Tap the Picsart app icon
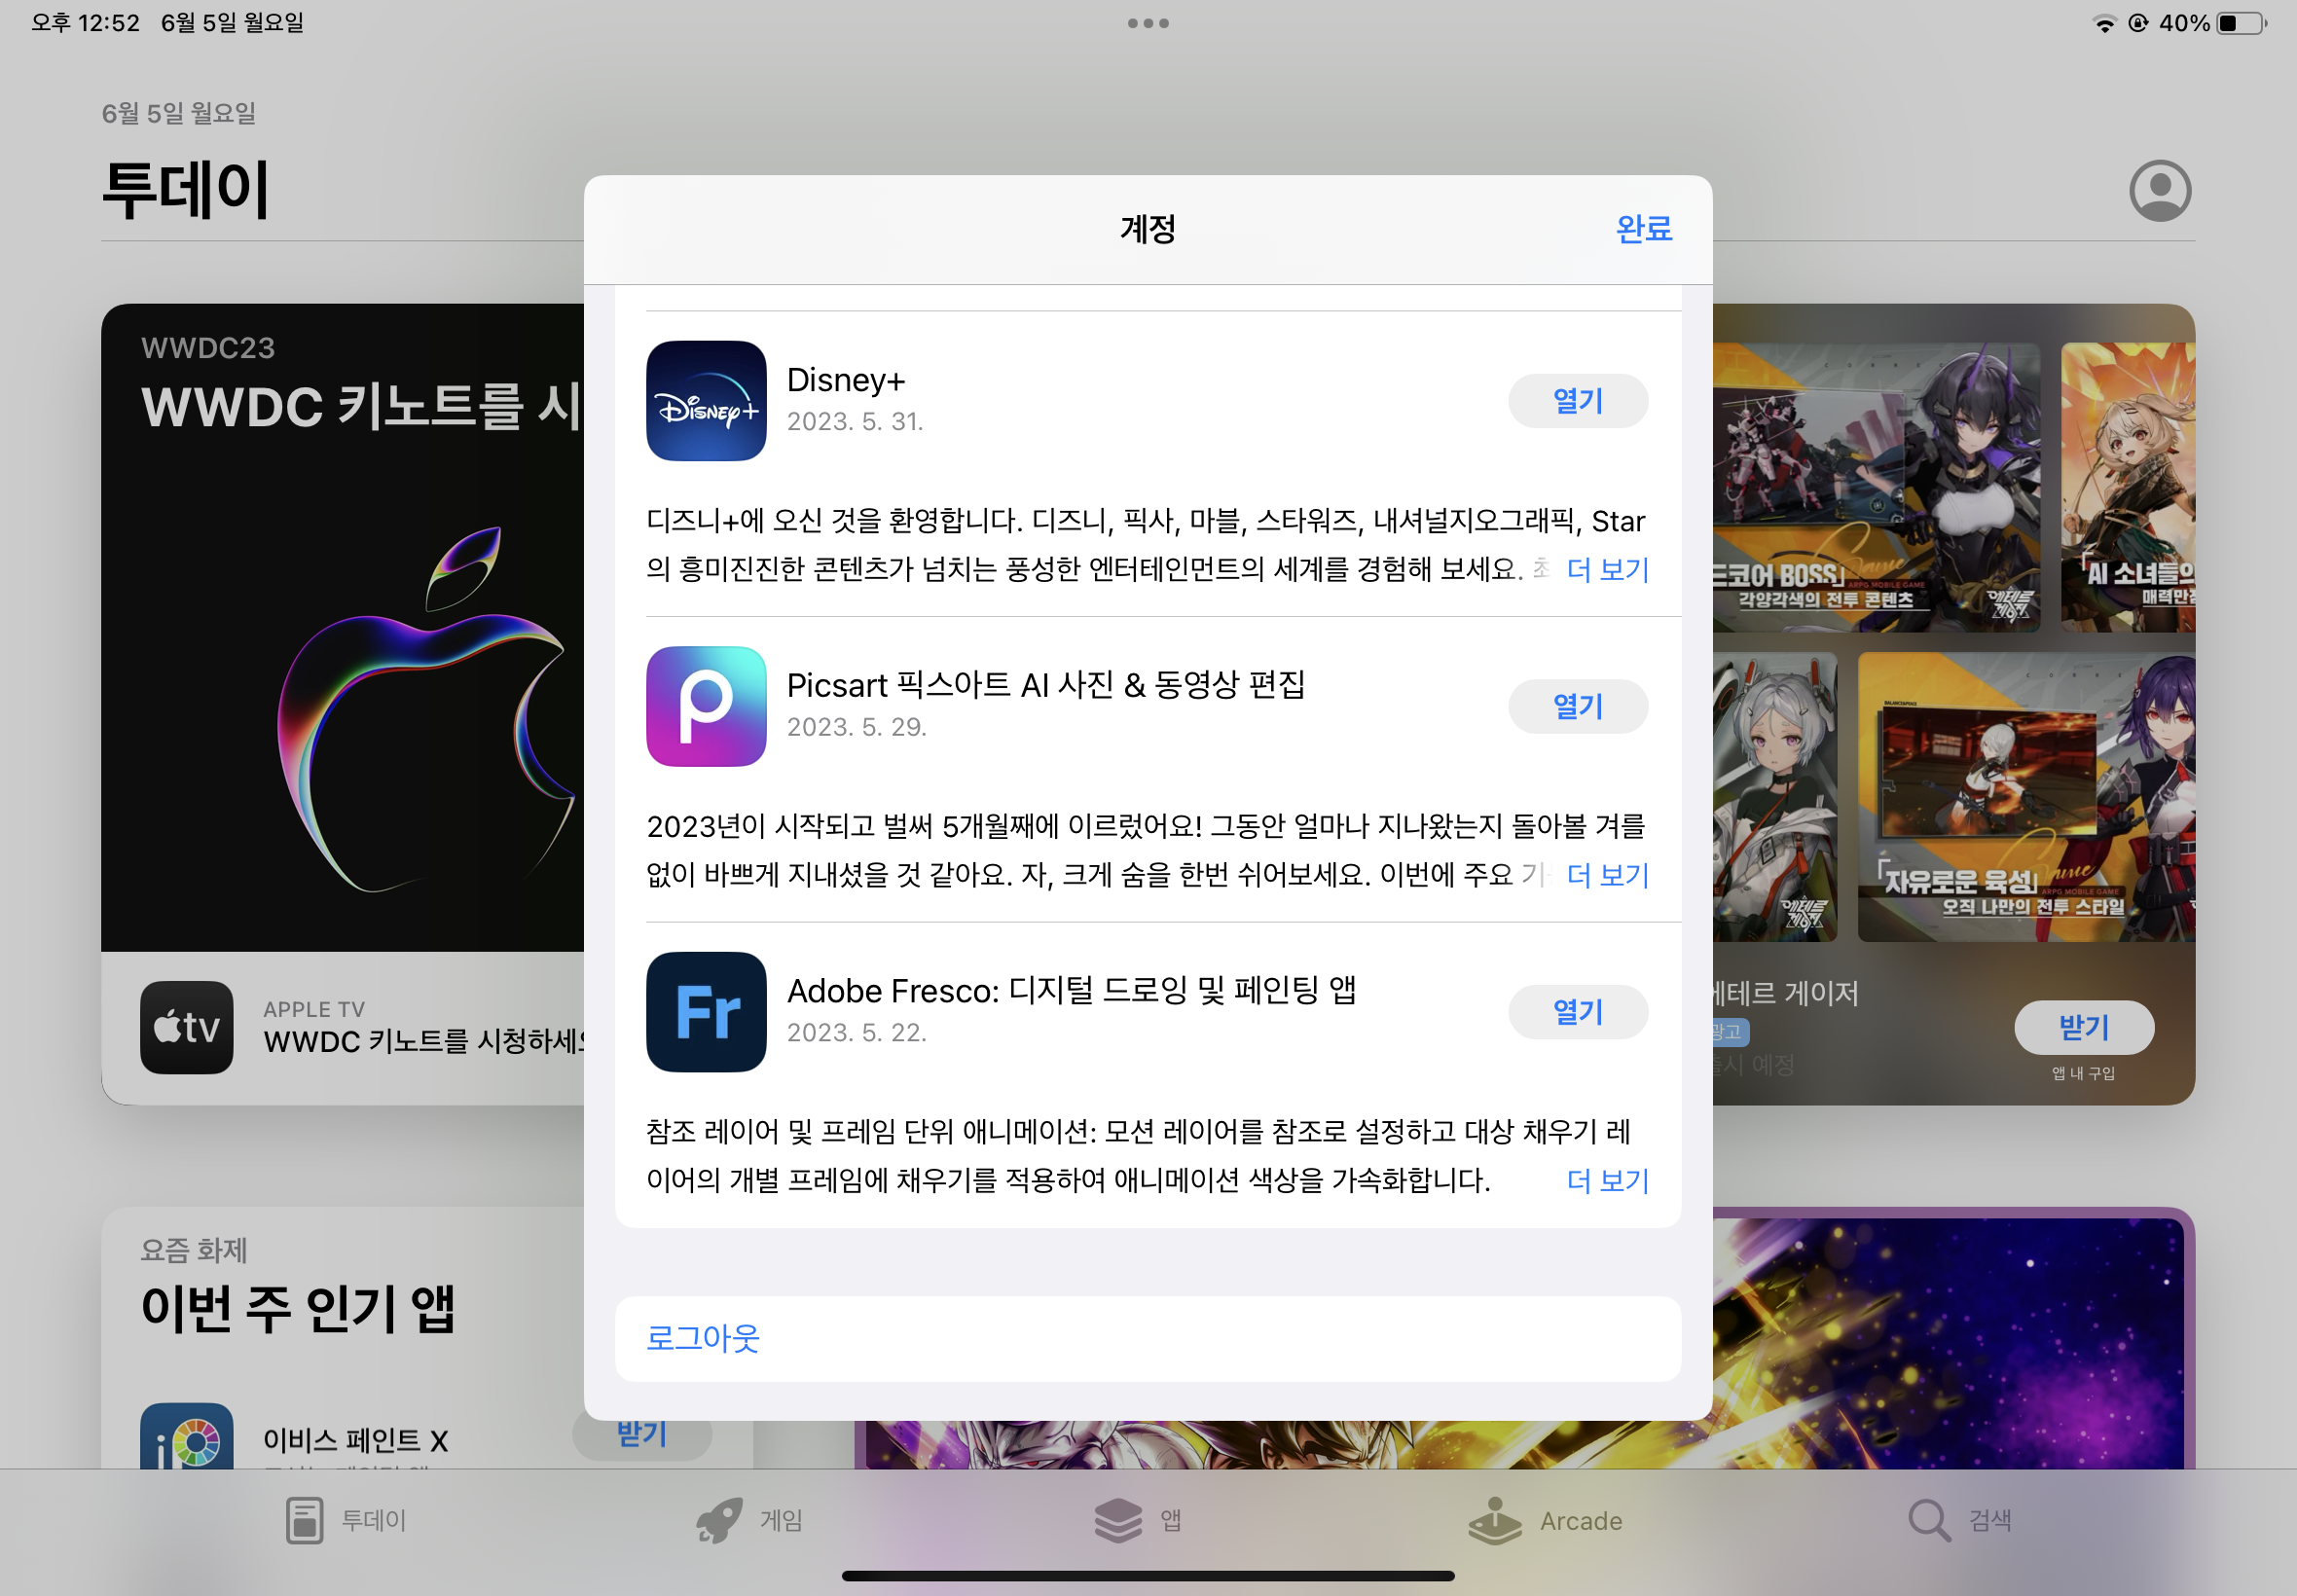Image resolution: width=2297 pixels, height=1596 pixels. pos(706,706)
